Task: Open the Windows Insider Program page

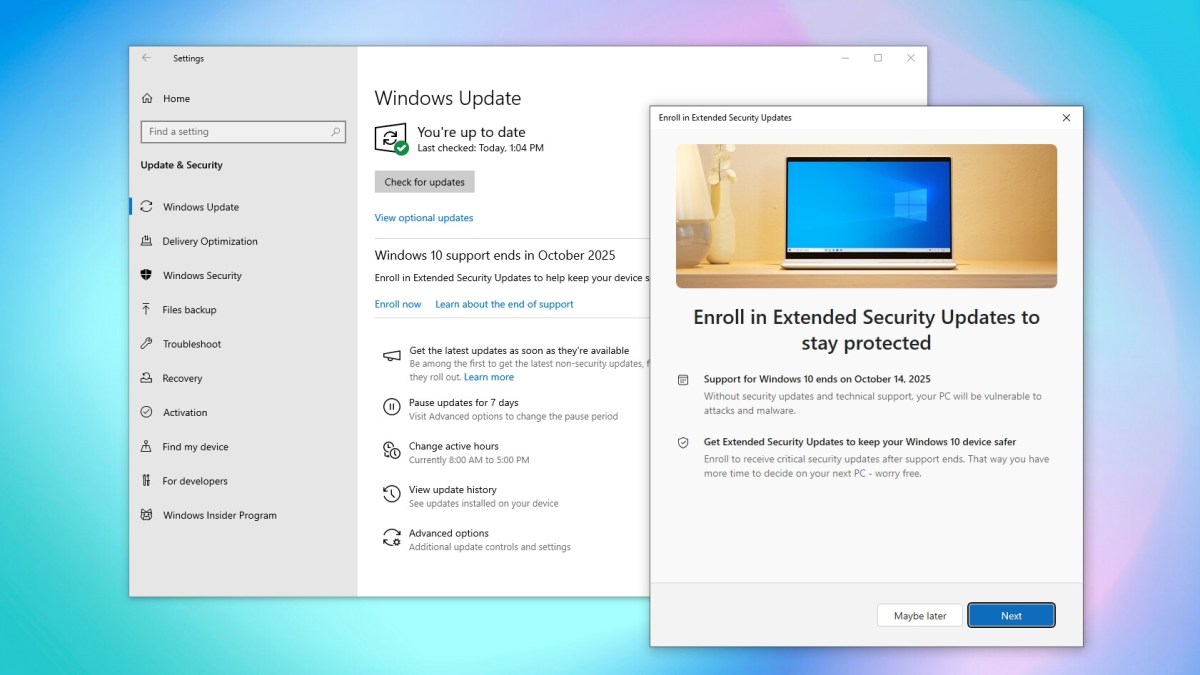Action: (219, 515)
